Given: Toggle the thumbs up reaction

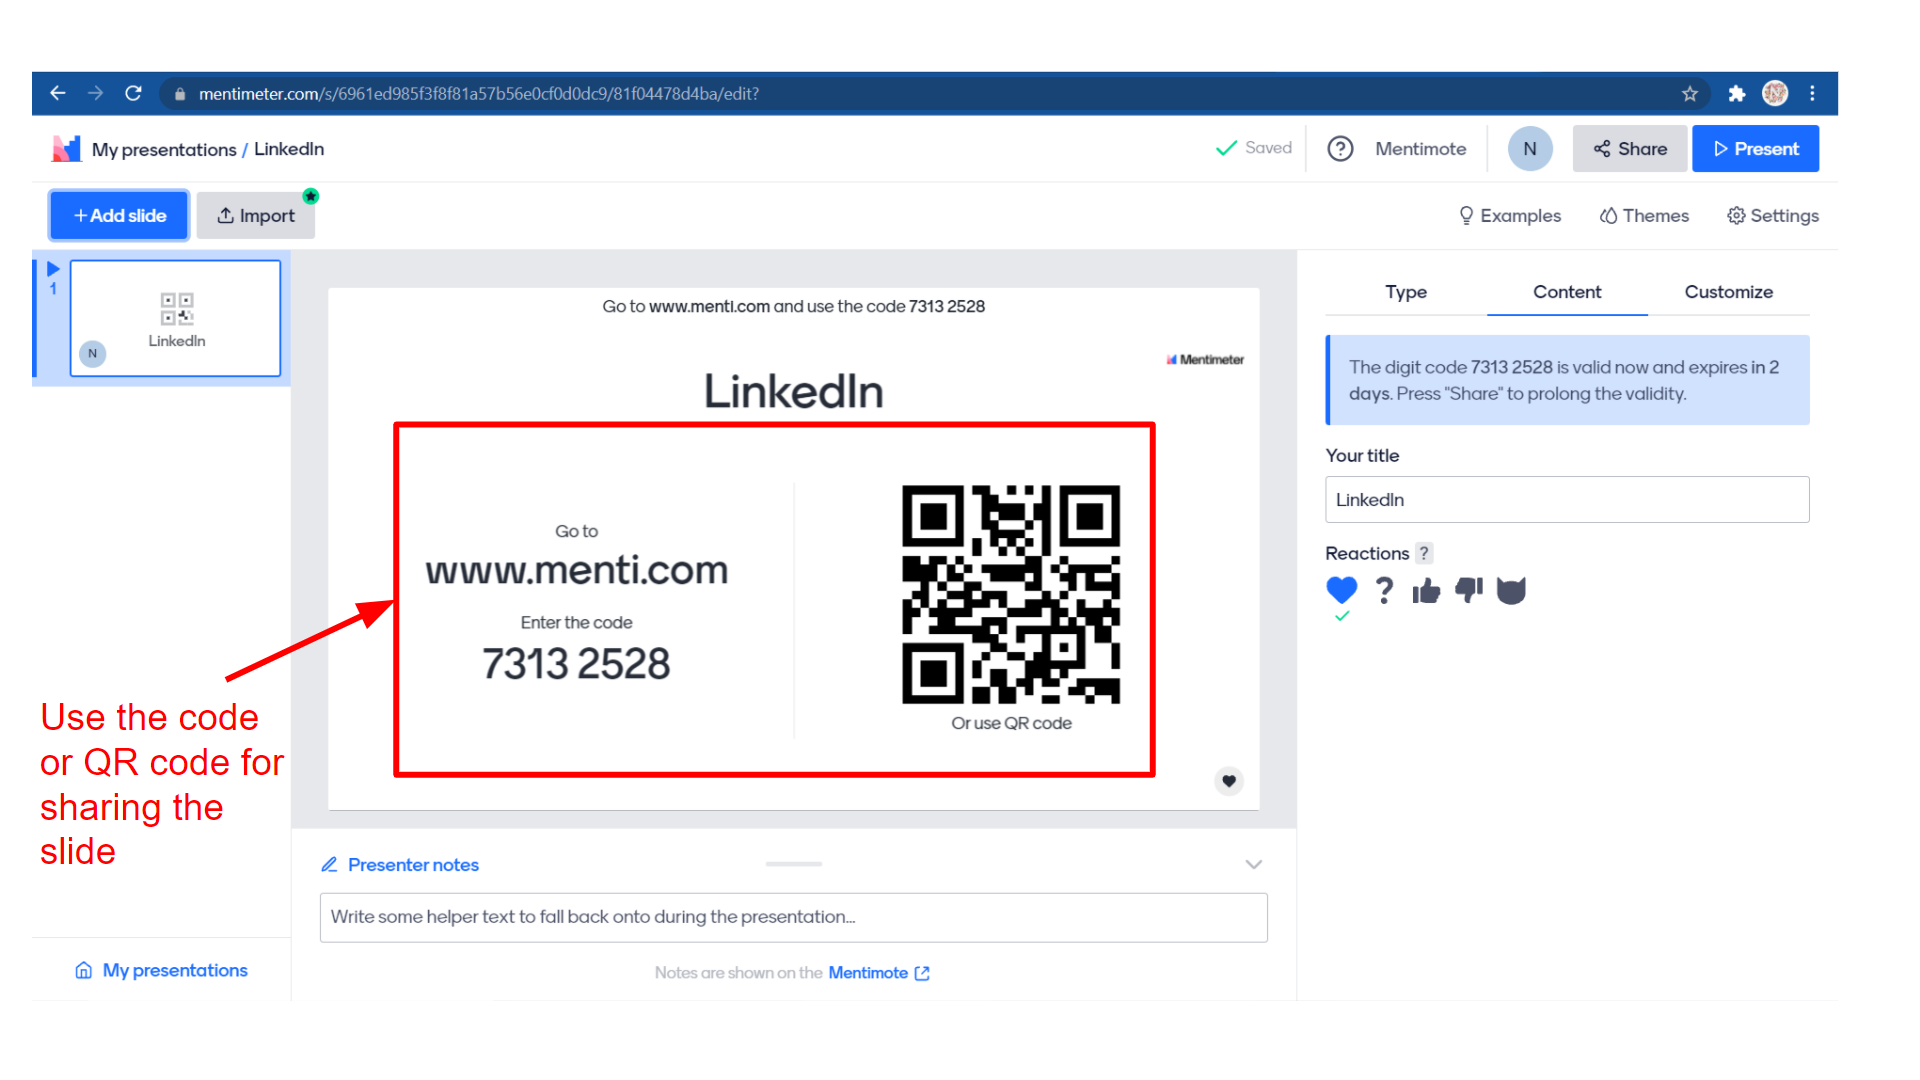Looking at the screenshot, I should coord(1426,591).
